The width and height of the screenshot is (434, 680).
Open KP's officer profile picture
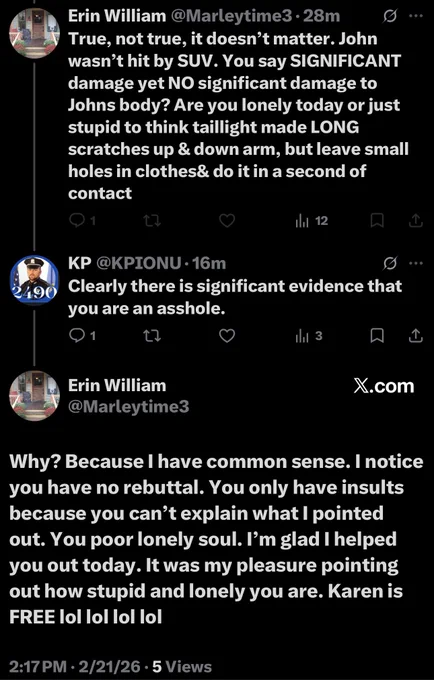click(x=34, y=280)
